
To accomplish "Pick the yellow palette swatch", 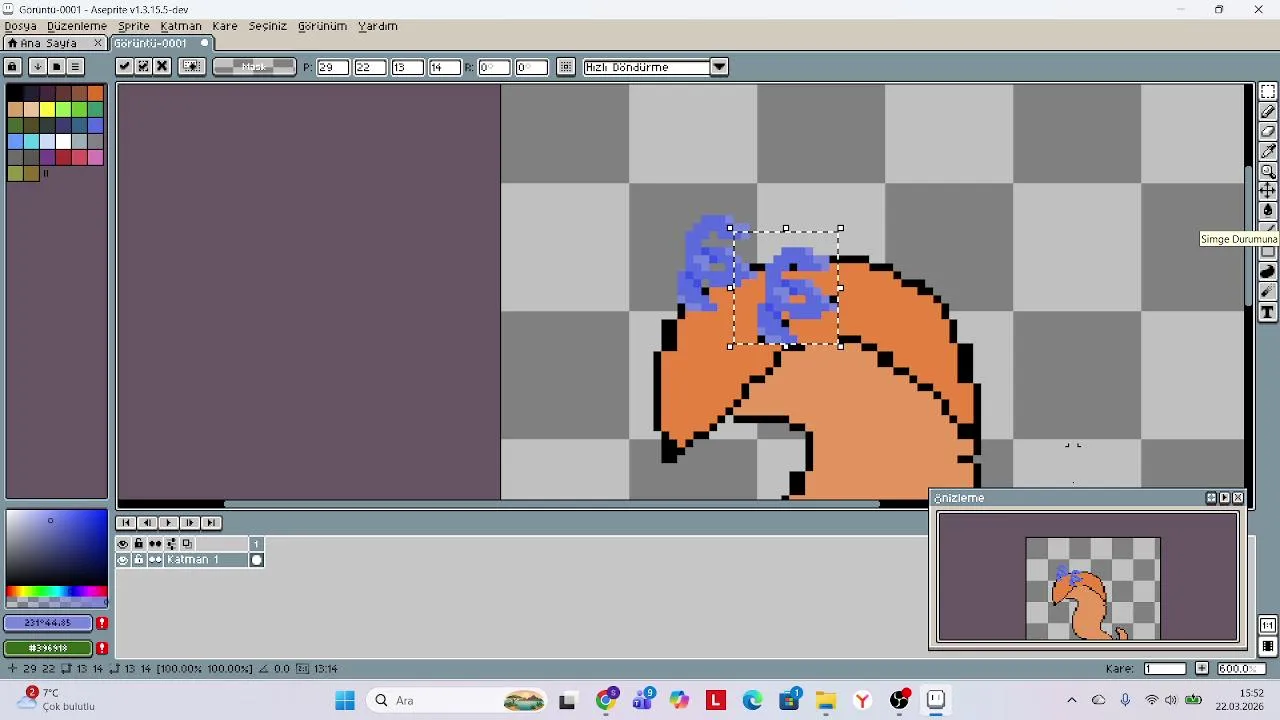I will pyautogui.click(x=47, y=109).
